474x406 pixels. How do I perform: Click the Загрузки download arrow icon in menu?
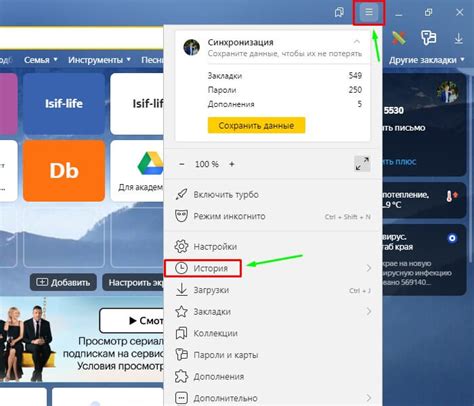pos(182,289)
